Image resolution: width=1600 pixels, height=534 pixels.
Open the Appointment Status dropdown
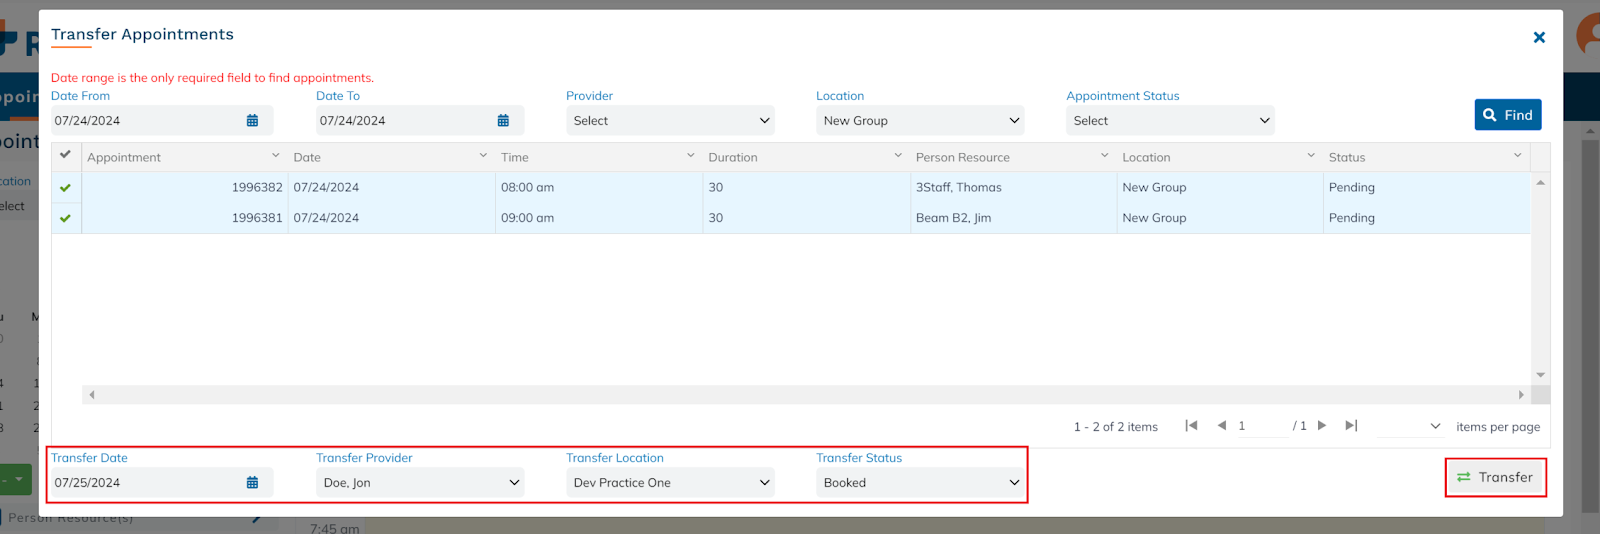tap(1170, 121)
